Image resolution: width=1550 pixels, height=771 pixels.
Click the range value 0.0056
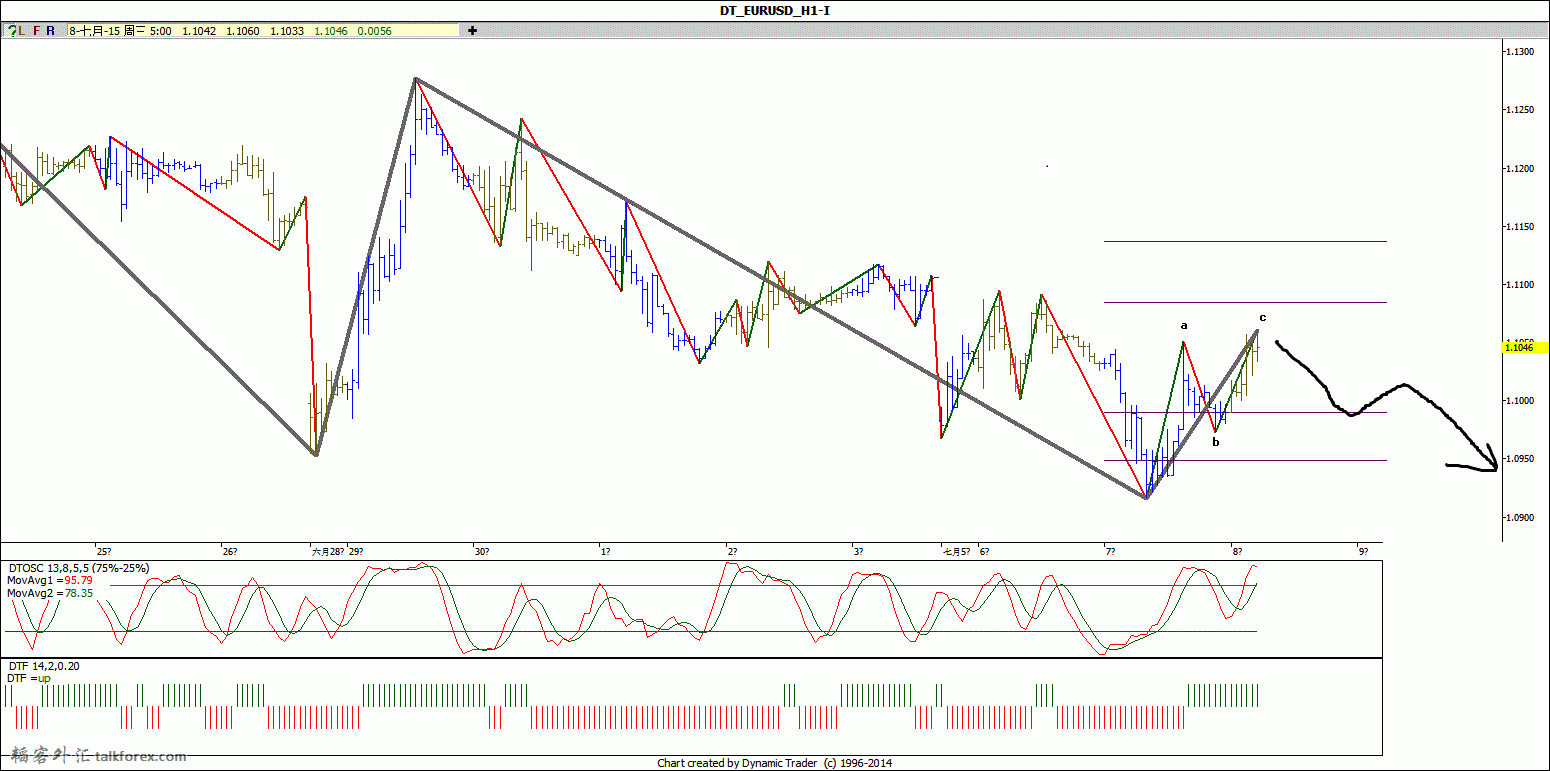coord(375,31)
